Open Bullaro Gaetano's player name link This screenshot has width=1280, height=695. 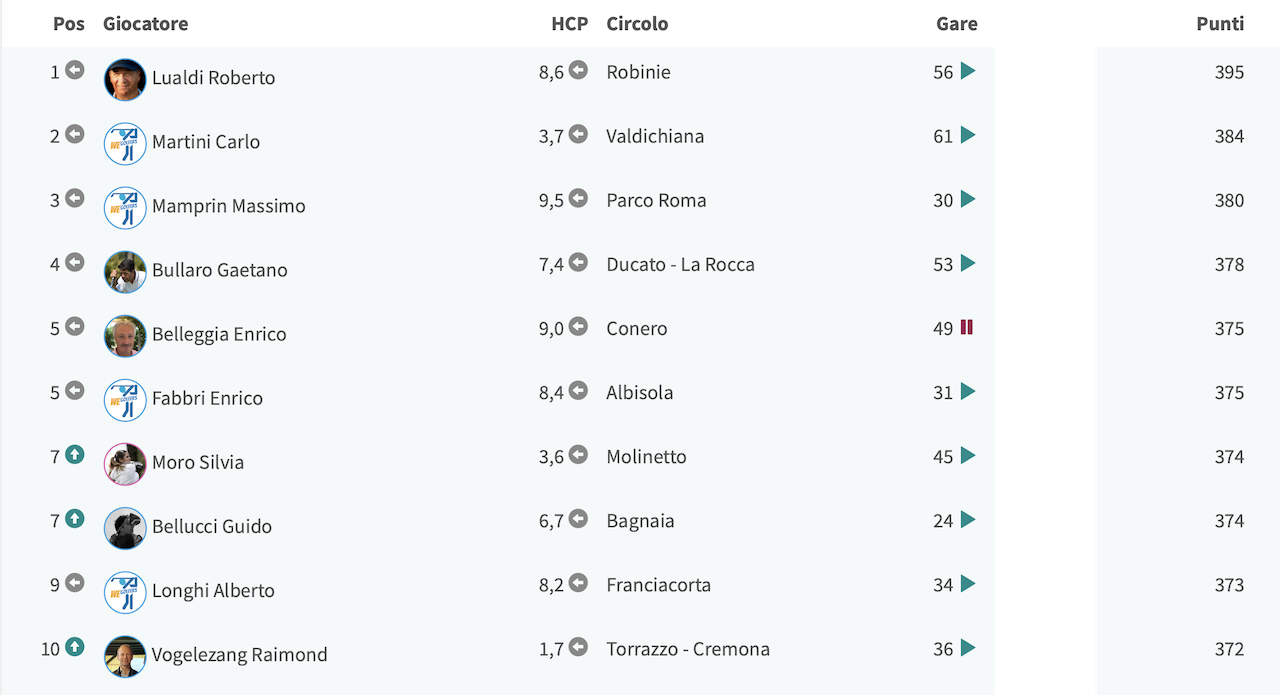pyautogui.click(x=220, y=270)
